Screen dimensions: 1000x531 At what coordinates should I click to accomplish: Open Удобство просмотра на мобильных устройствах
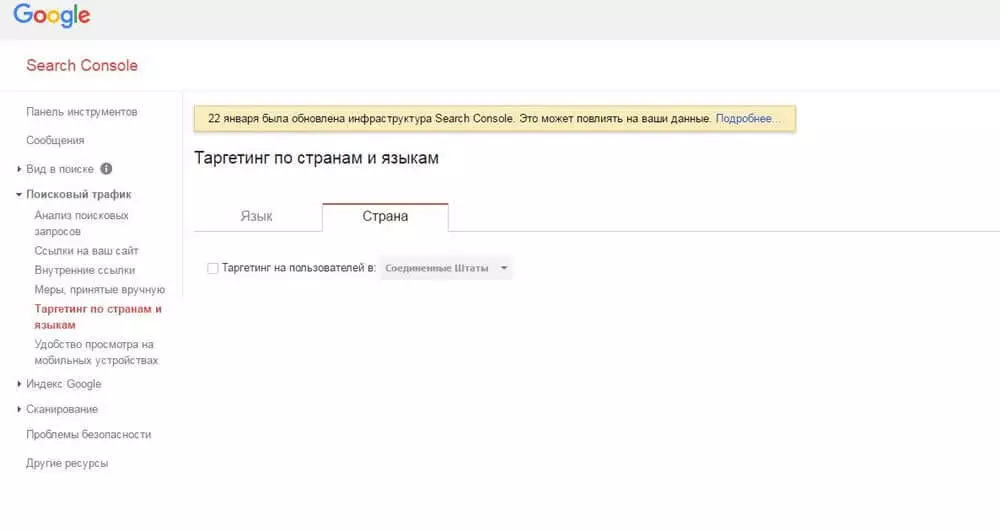[x=96, y=352]
